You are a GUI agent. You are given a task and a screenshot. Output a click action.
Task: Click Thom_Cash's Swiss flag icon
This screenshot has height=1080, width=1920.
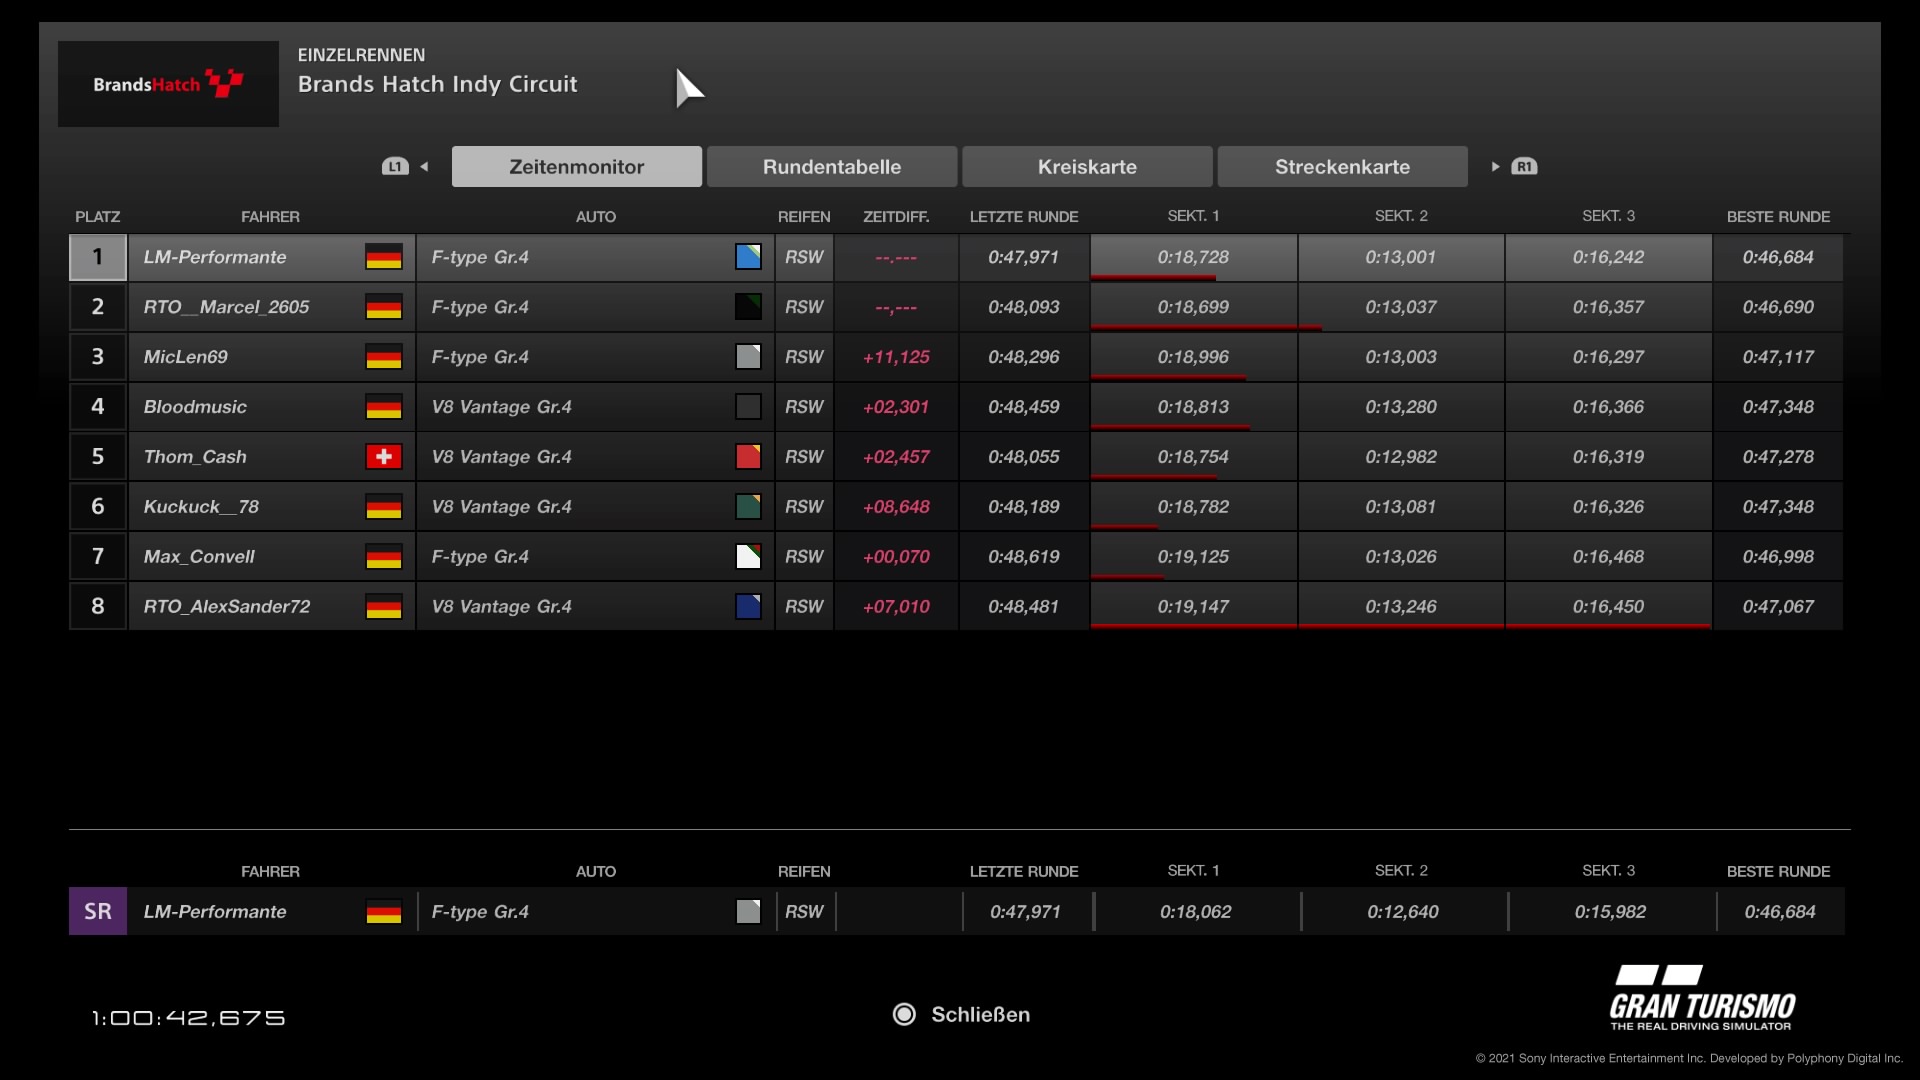[383, 457]
